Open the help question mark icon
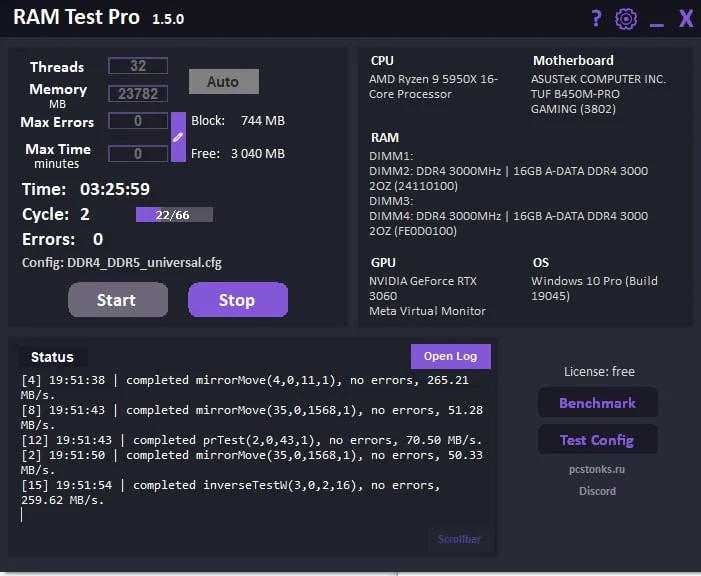Image resolution: width=701 pixels, height=576 pixels. click(x=596, y=19)
